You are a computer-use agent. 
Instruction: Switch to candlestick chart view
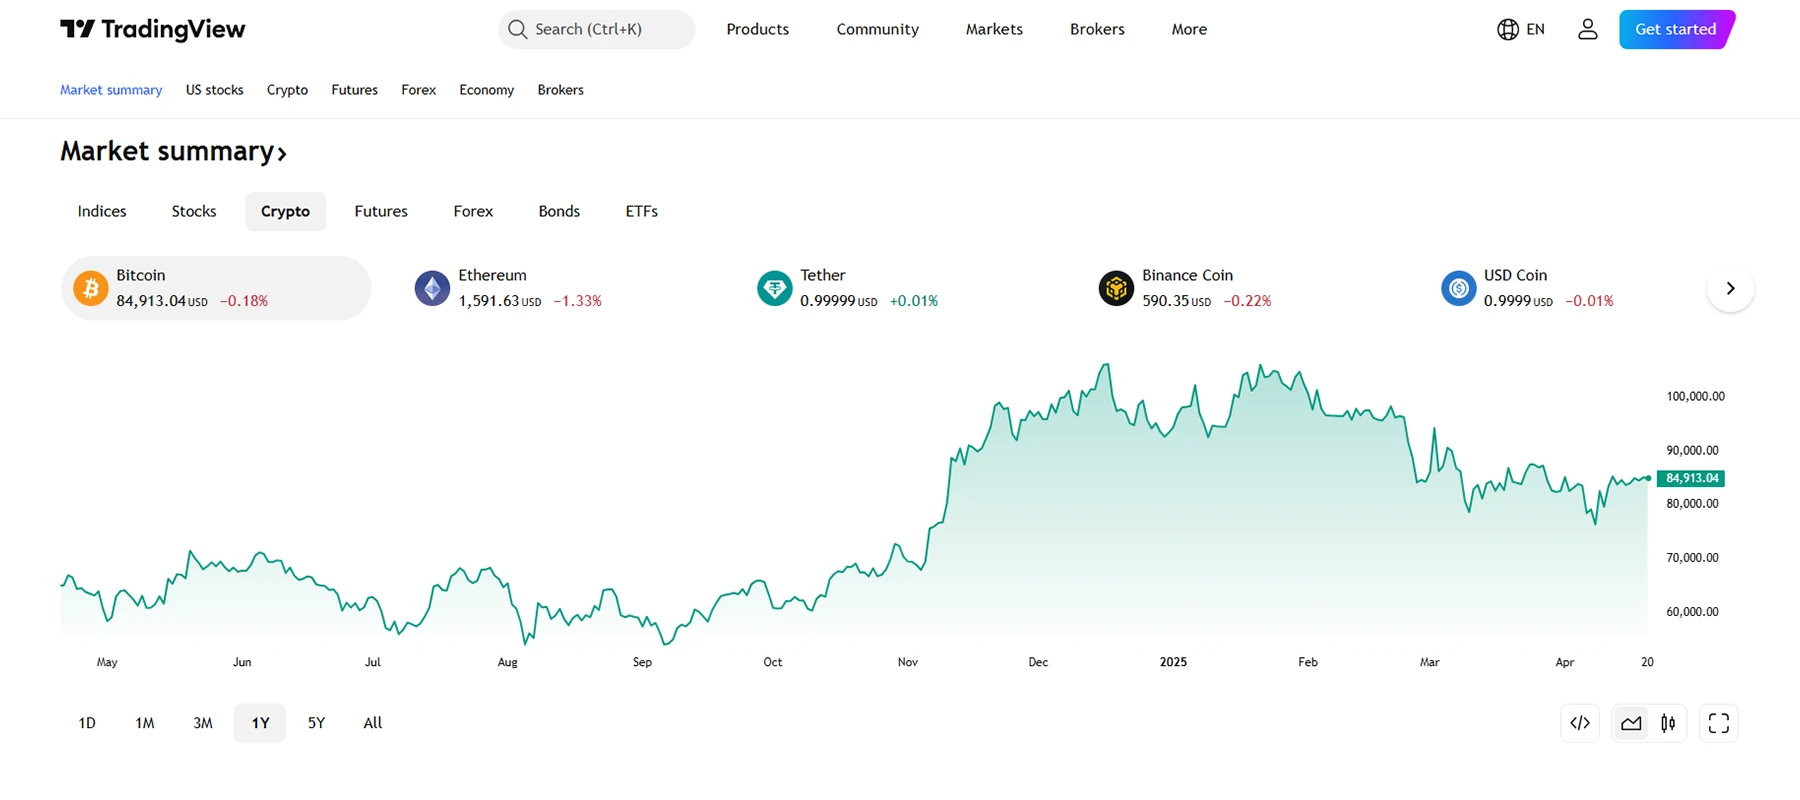1668,723
